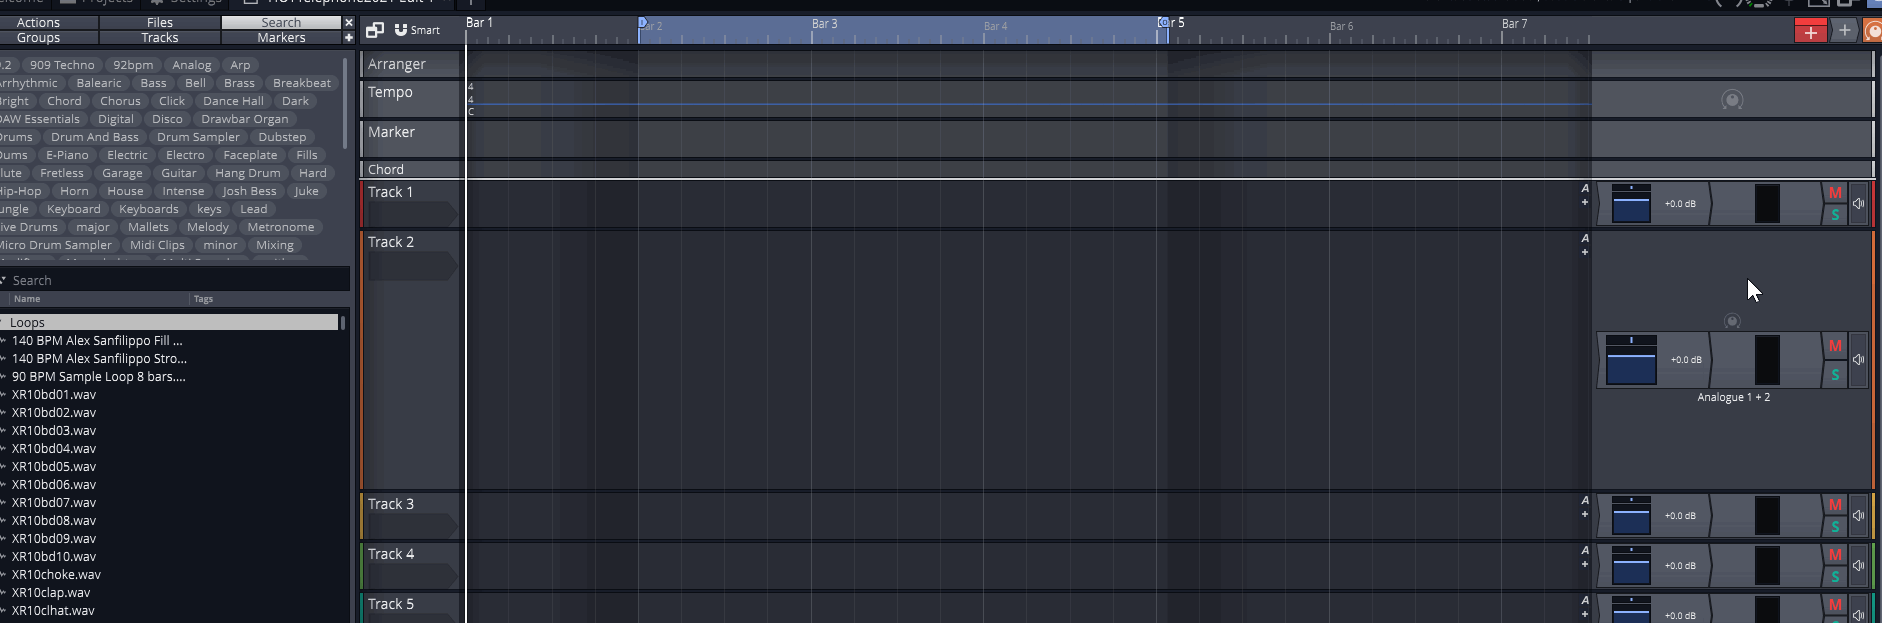Screen dimensions: 1882x623
Task: Expand the XR10bd01.wav entry
Action: click(x=4, y=395)
